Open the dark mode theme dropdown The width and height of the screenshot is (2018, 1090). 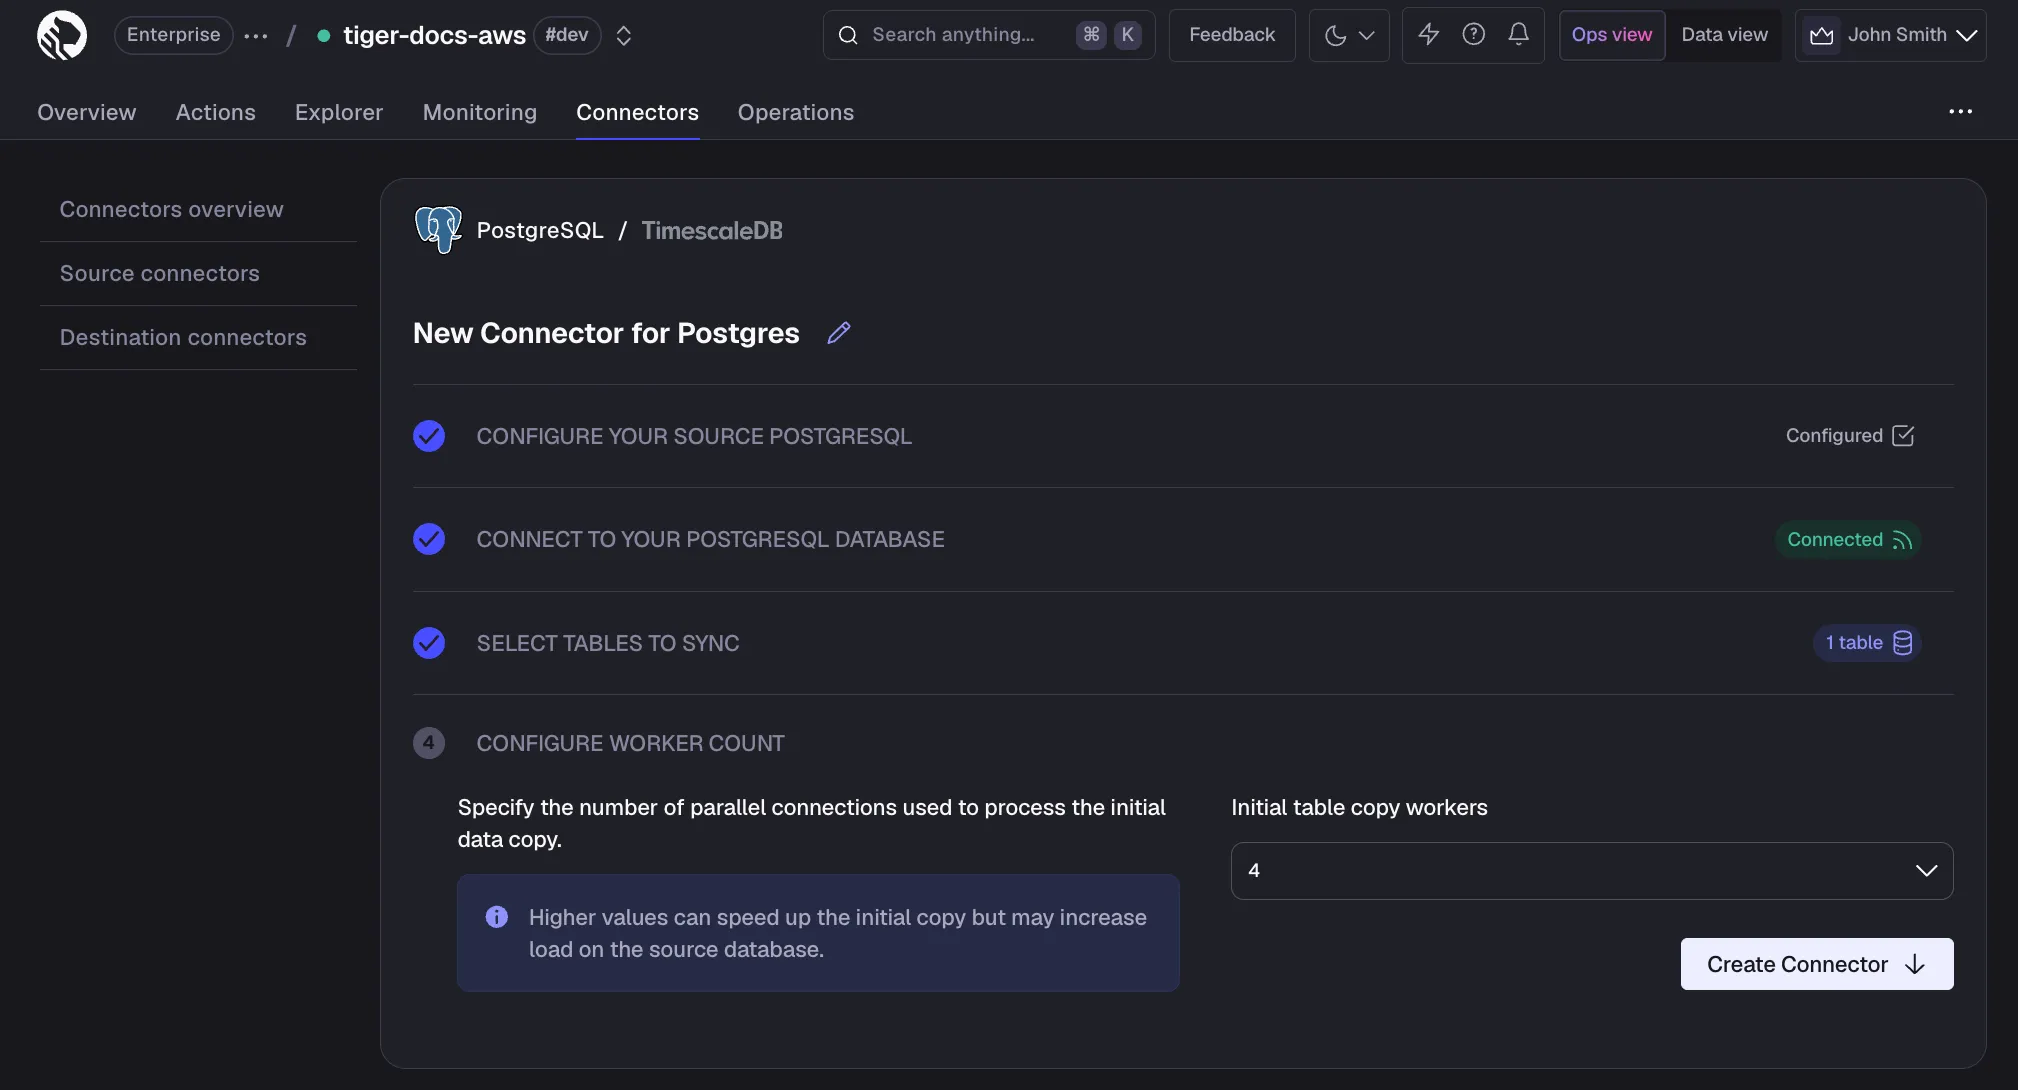tap(1349, 35)
